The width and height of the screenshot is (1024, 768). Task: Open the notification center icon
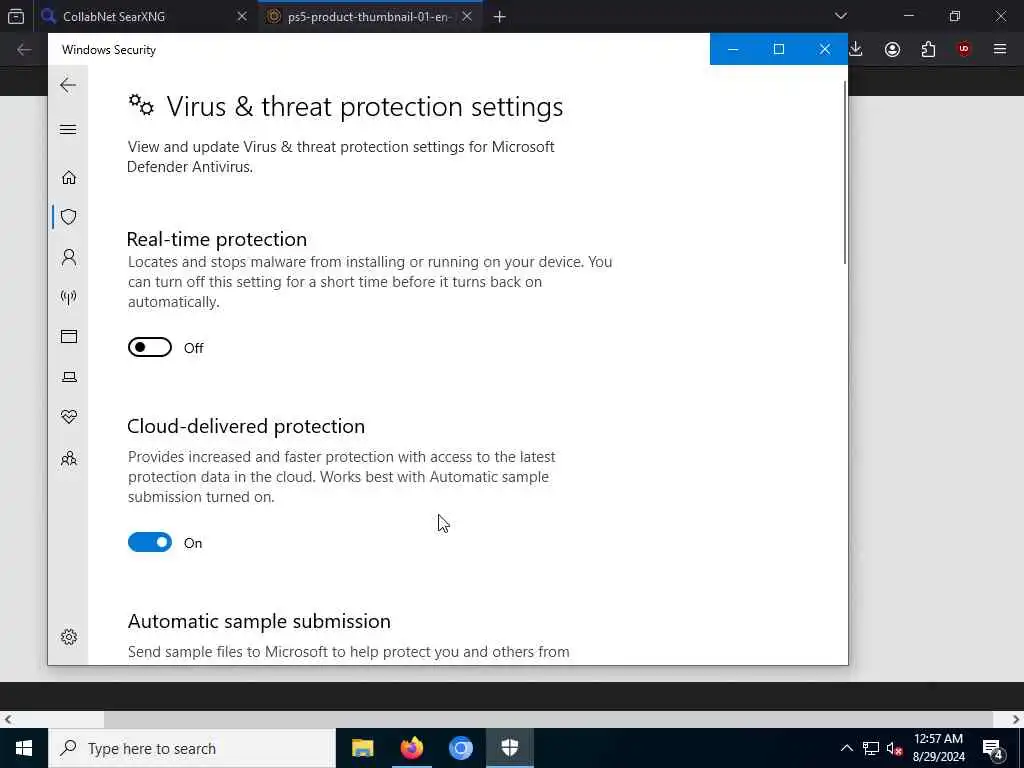pos(993,749)
